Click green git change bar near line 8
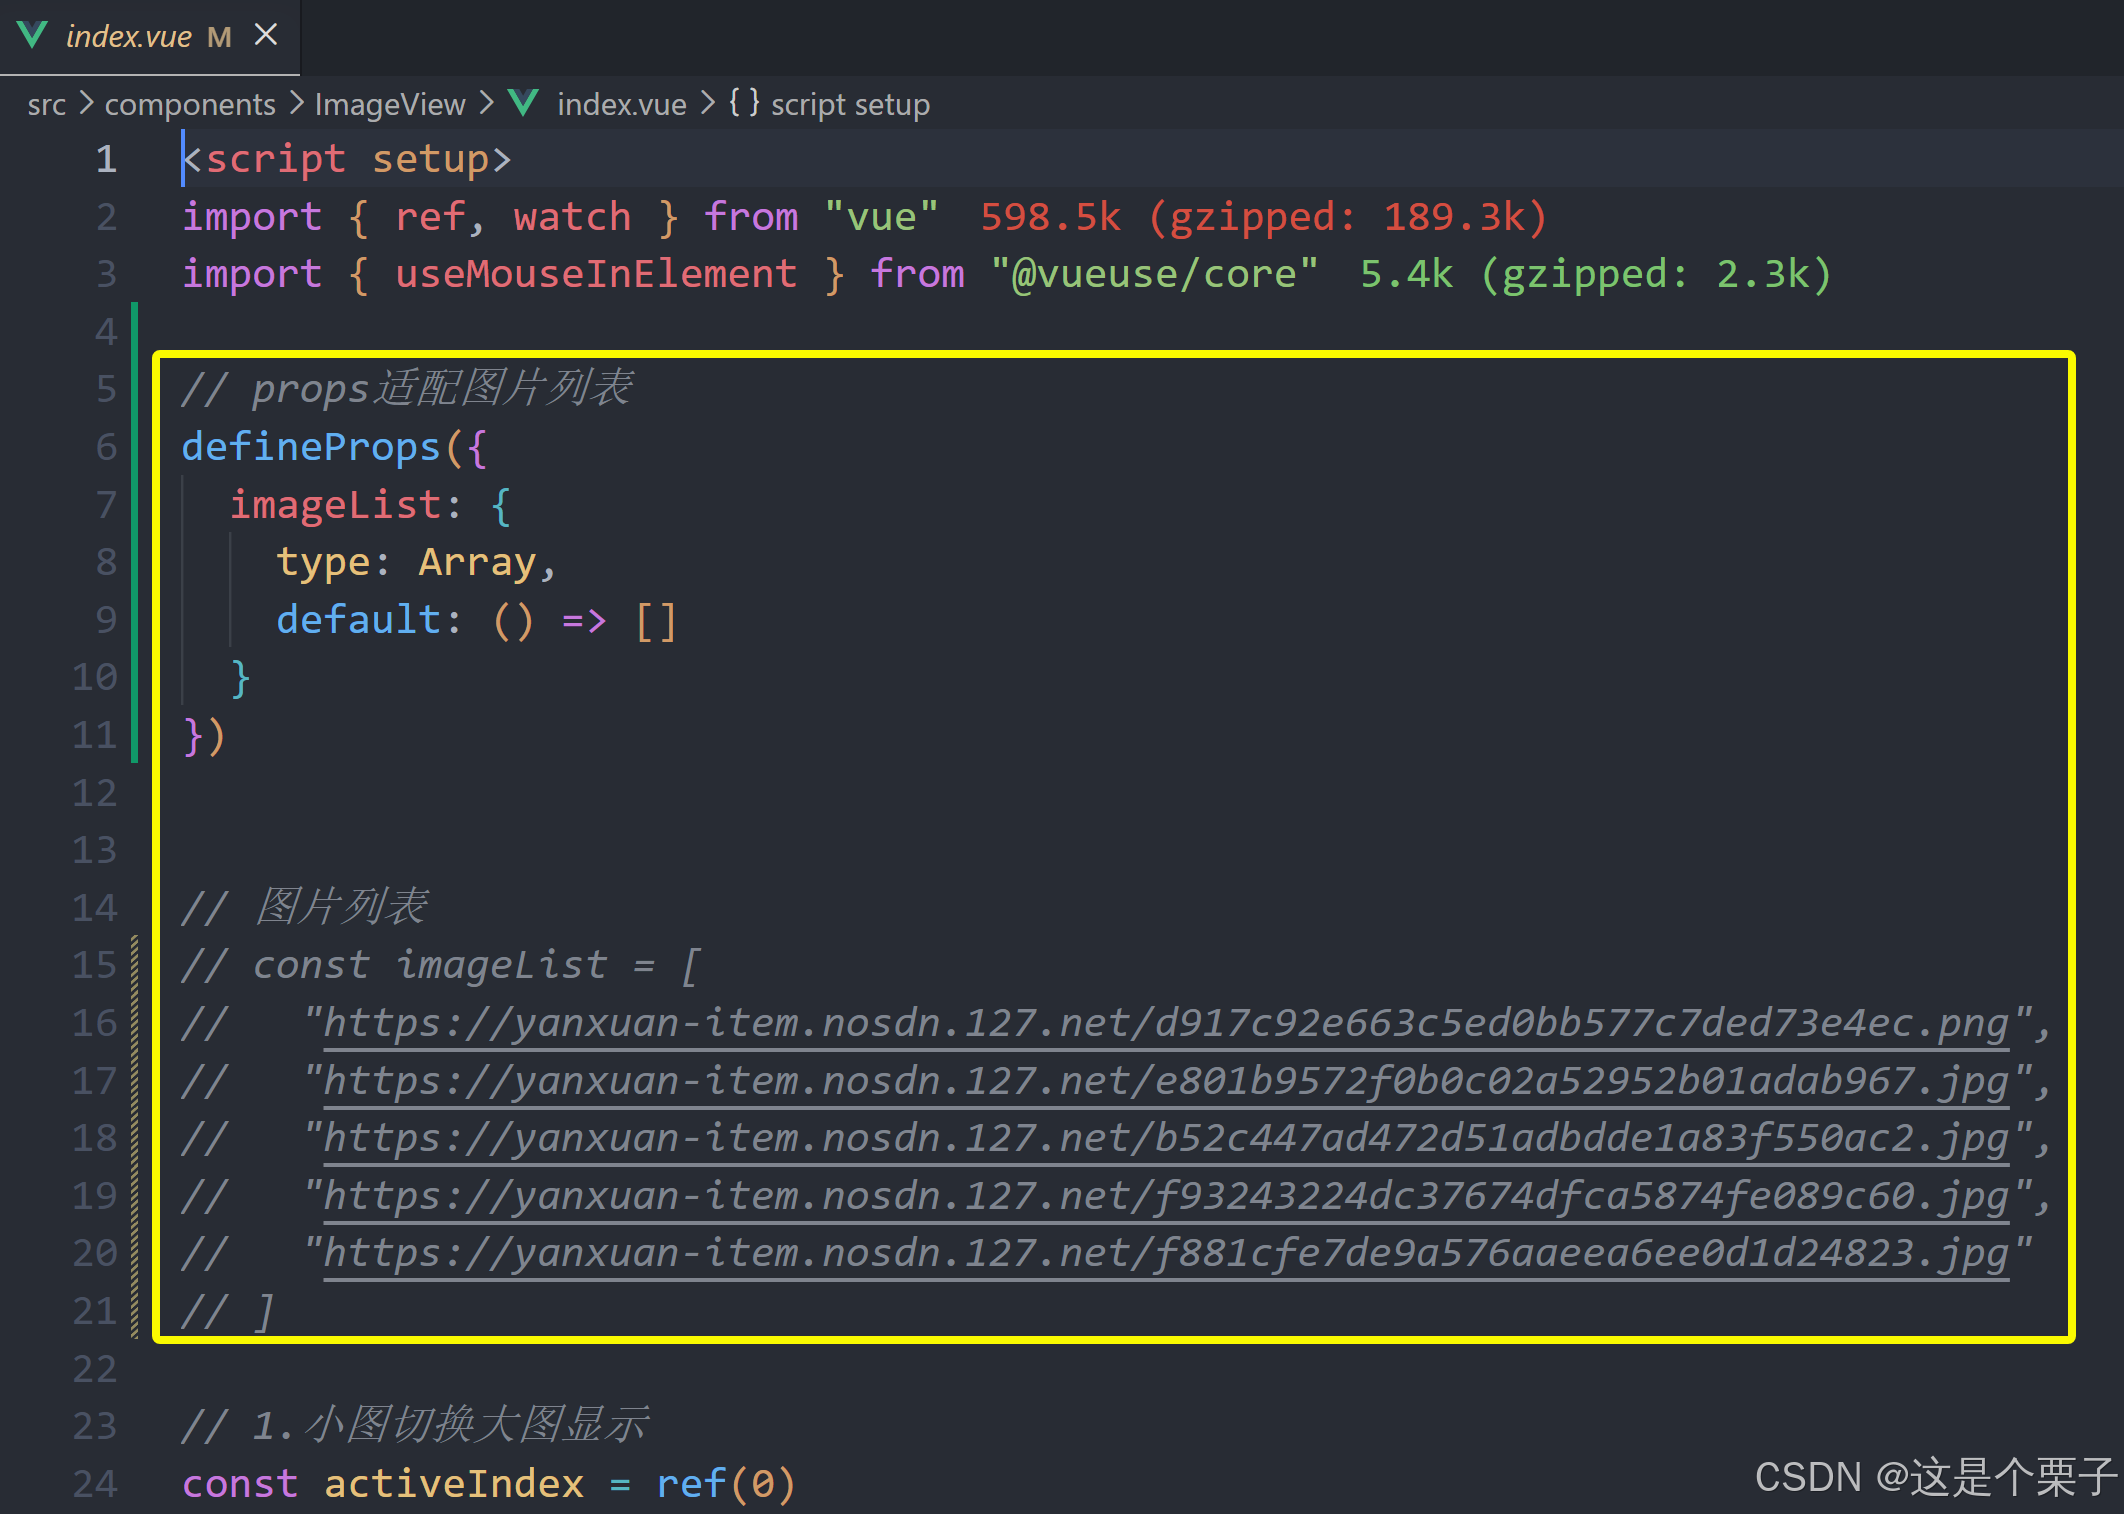 tap(134, 562)
